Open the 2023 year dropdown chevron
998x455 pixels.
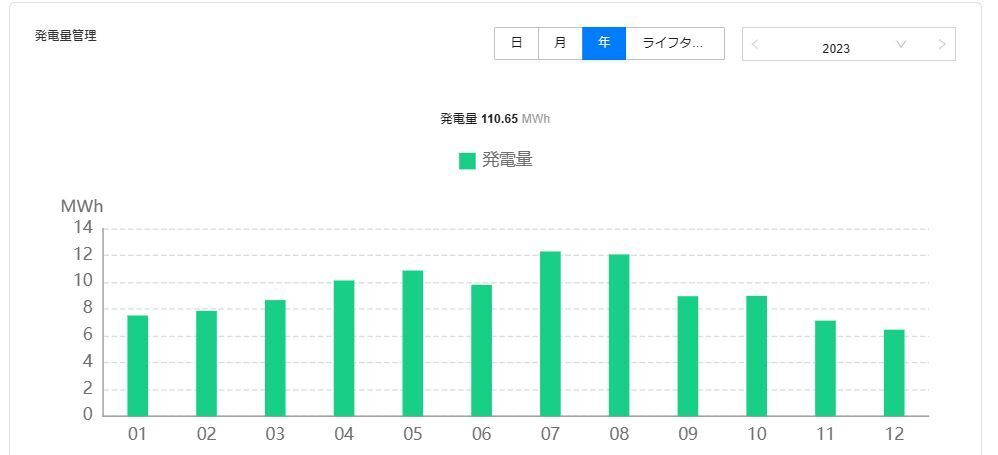[901, 44]
